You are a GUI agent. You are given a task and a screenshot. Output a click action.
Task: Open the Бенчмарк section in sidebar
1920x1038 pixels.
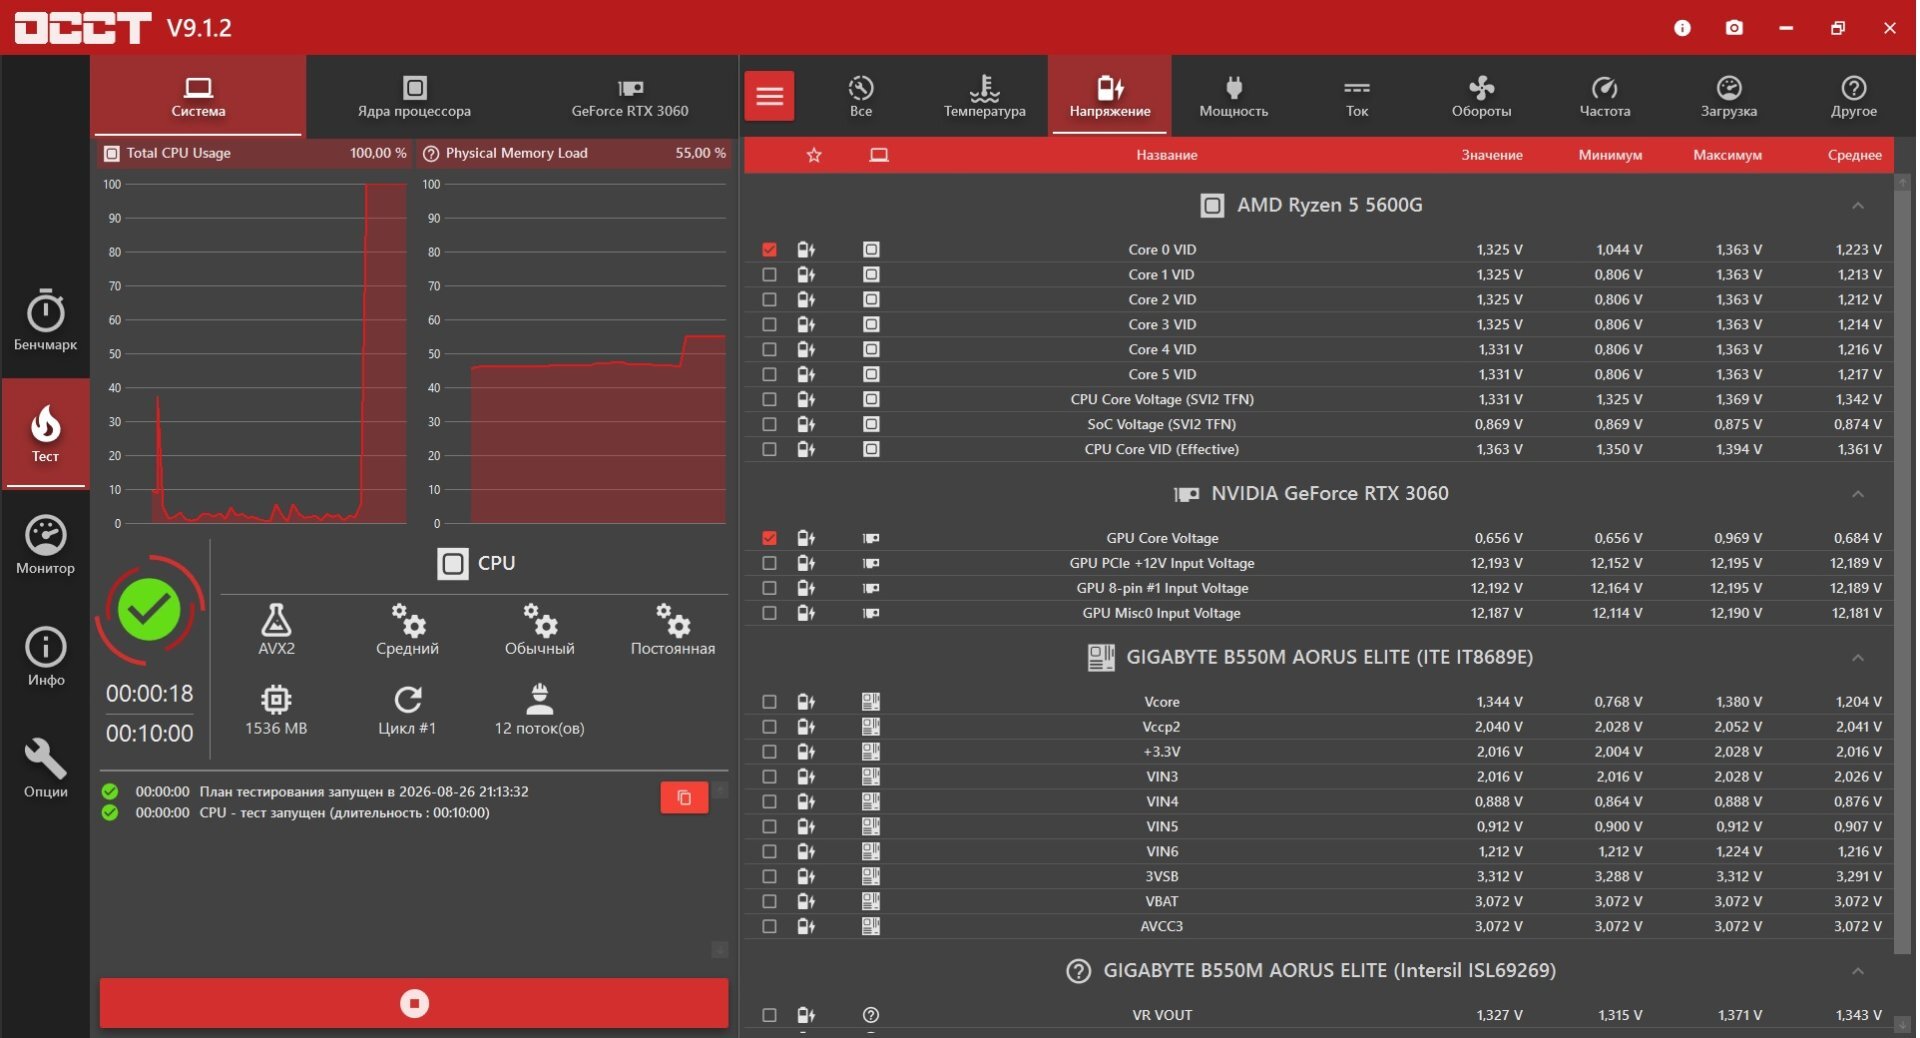point(45,320)
